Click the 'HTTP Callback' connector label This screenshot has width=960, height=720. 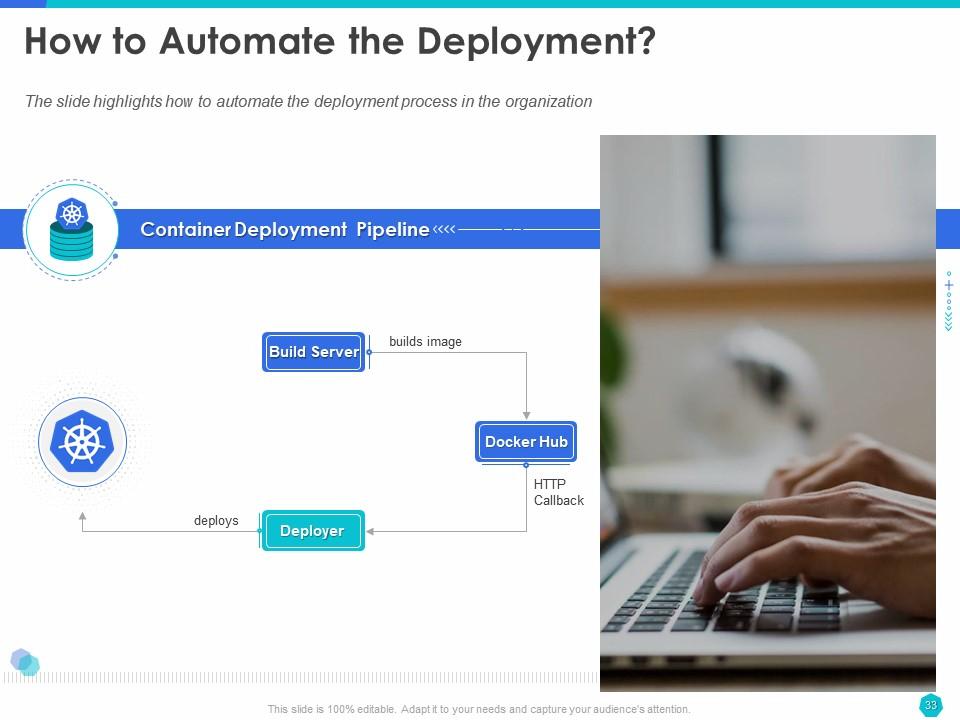click(x=558, y=493)
